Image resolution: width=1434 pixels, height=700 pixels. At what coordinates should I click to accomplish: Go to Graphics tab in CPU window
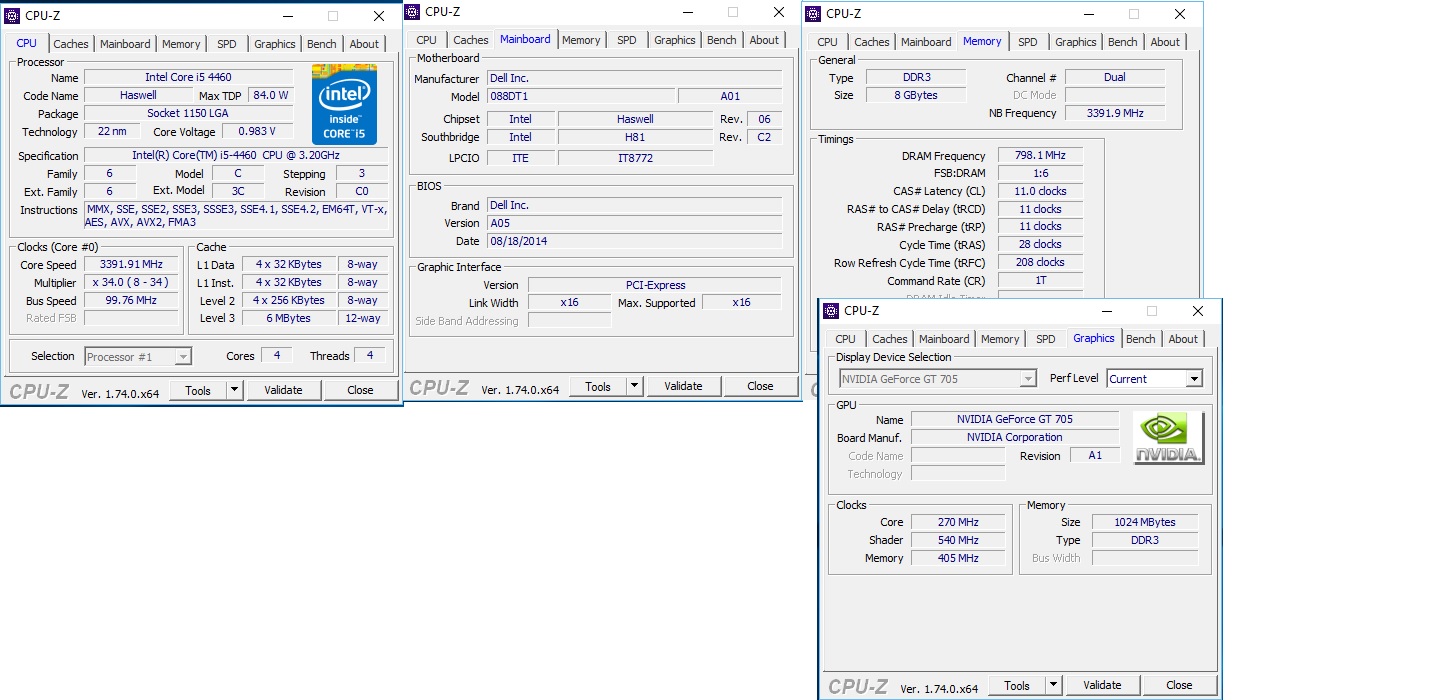point(274,44)
